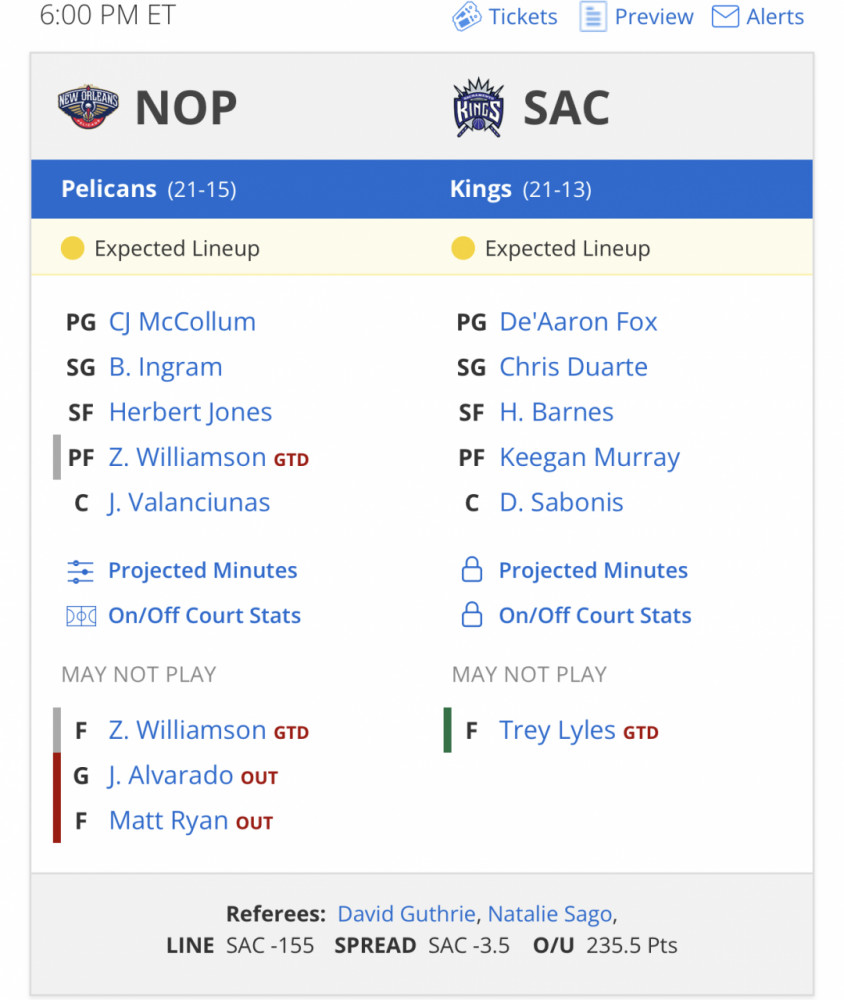Open CJ McCollum player link
844x1000 pixels.
182,322
